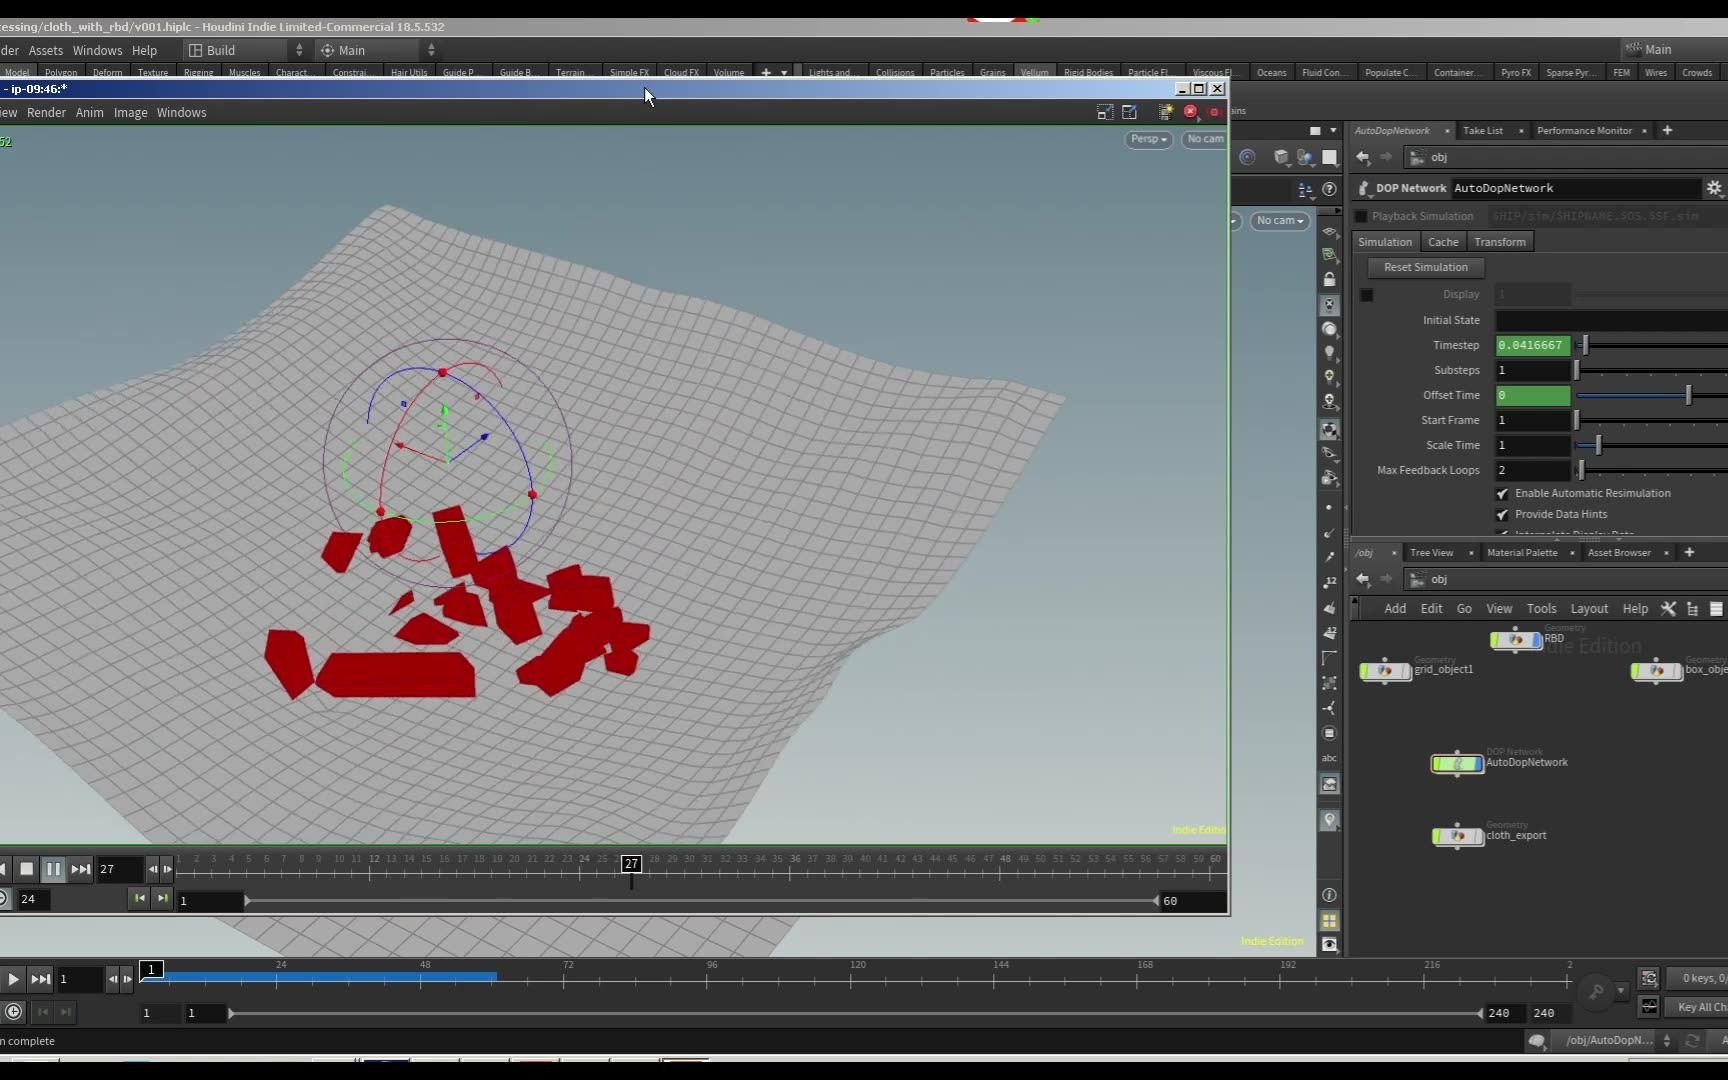Enable the Automatic Resimulation checkbox
The image size is (1728, 1080).
(x=1502, y=493)
